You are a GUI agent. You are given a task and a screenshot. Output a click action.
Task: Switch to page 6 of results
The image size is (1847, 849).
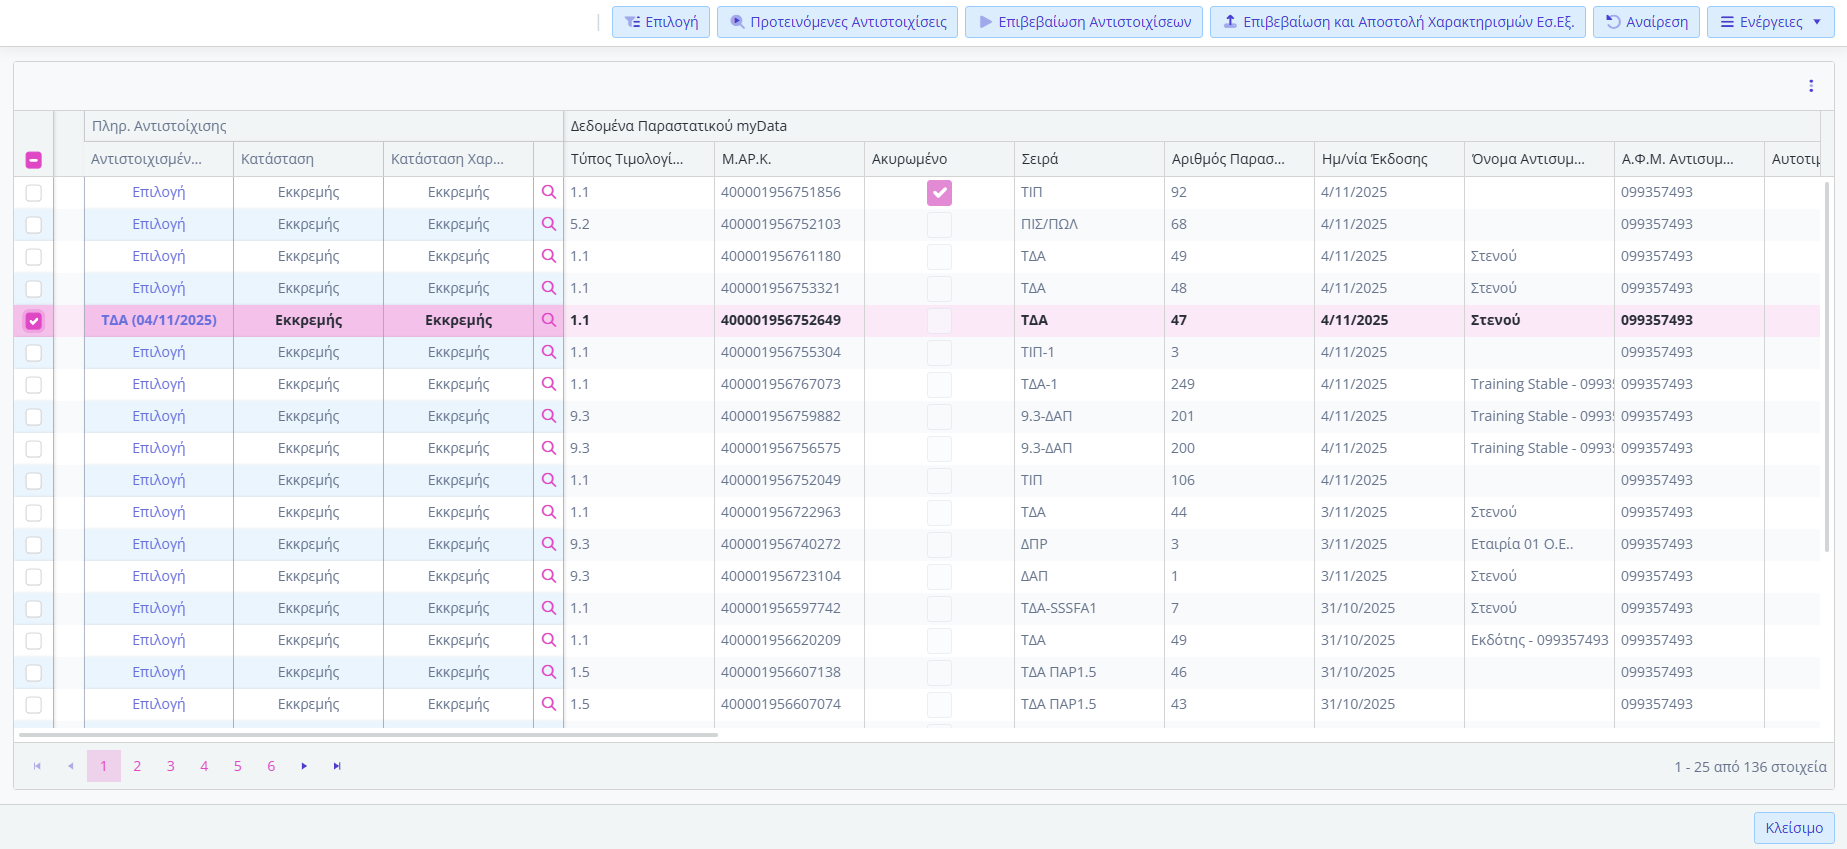coord(271,766)
